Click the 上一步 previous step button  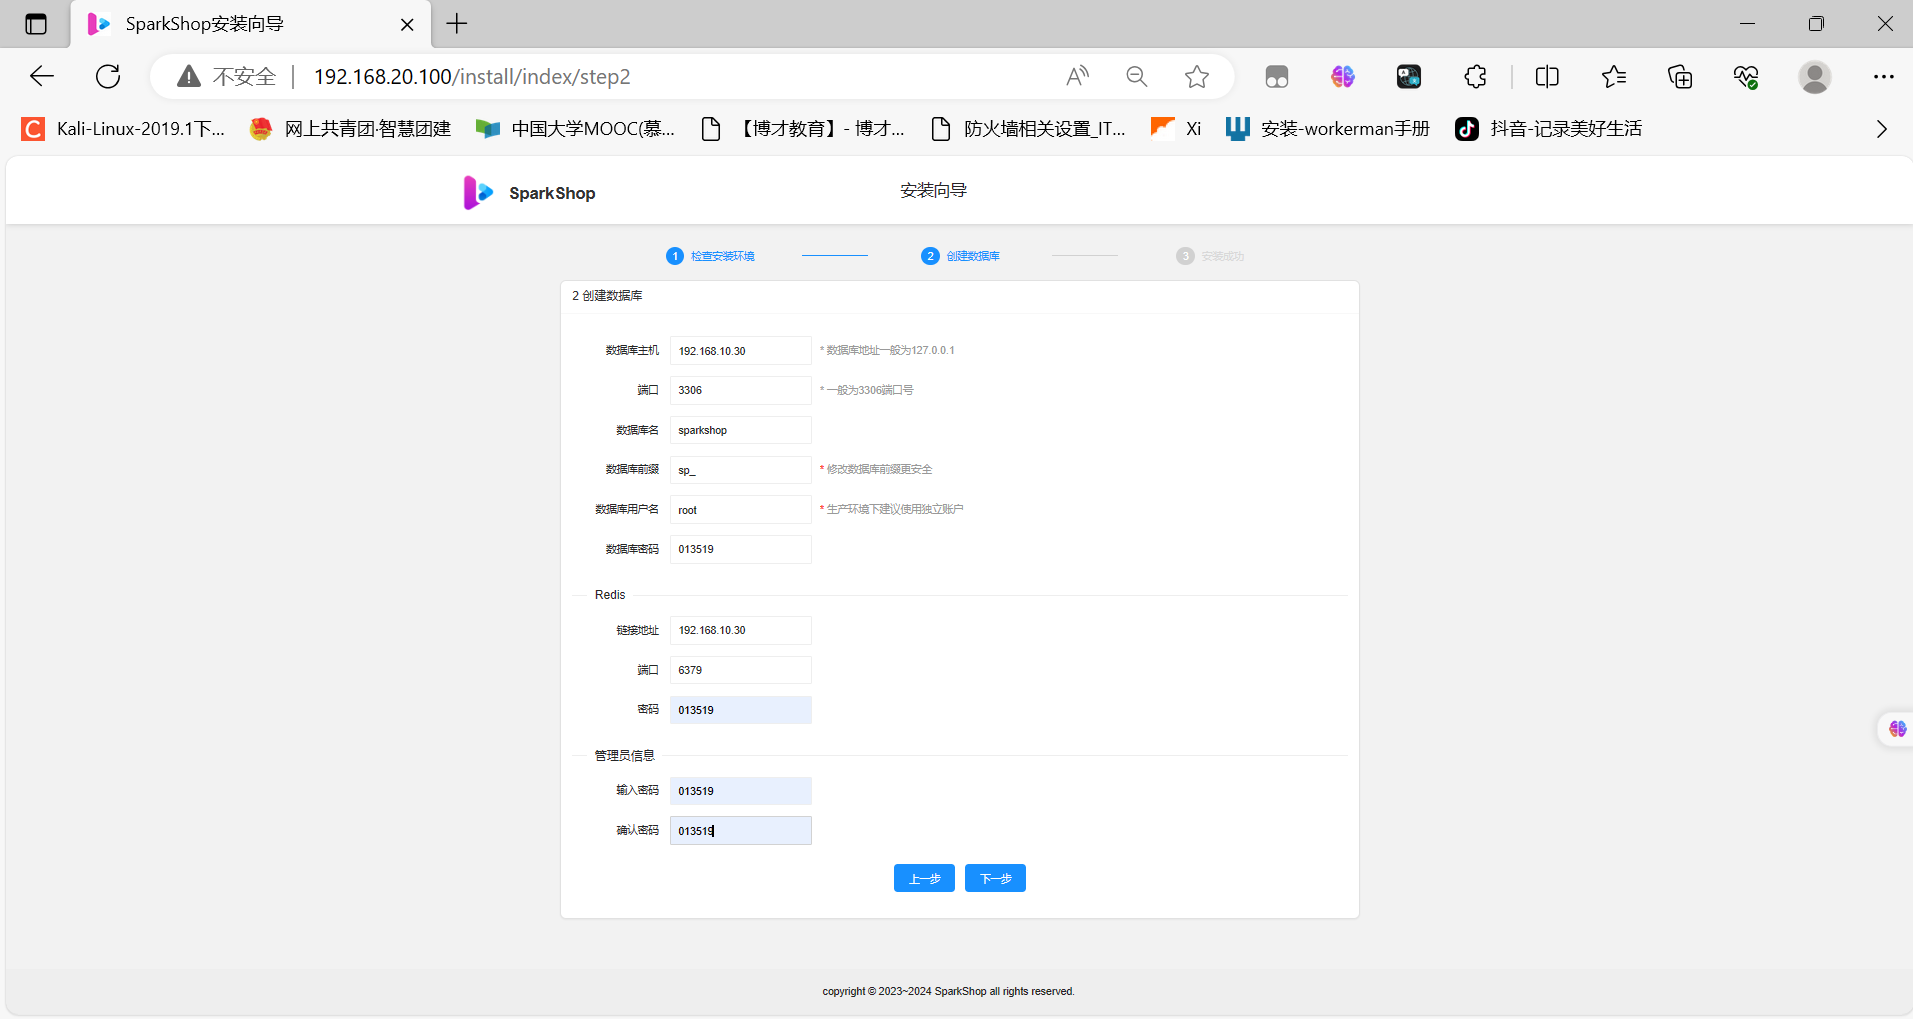[x=924, y=878]
